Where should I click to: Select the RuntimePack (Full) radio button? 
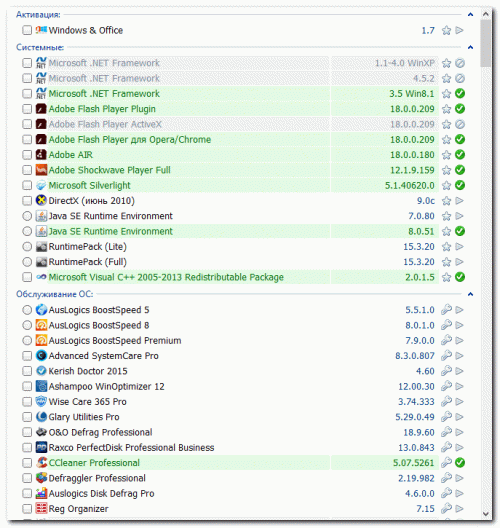27,262
